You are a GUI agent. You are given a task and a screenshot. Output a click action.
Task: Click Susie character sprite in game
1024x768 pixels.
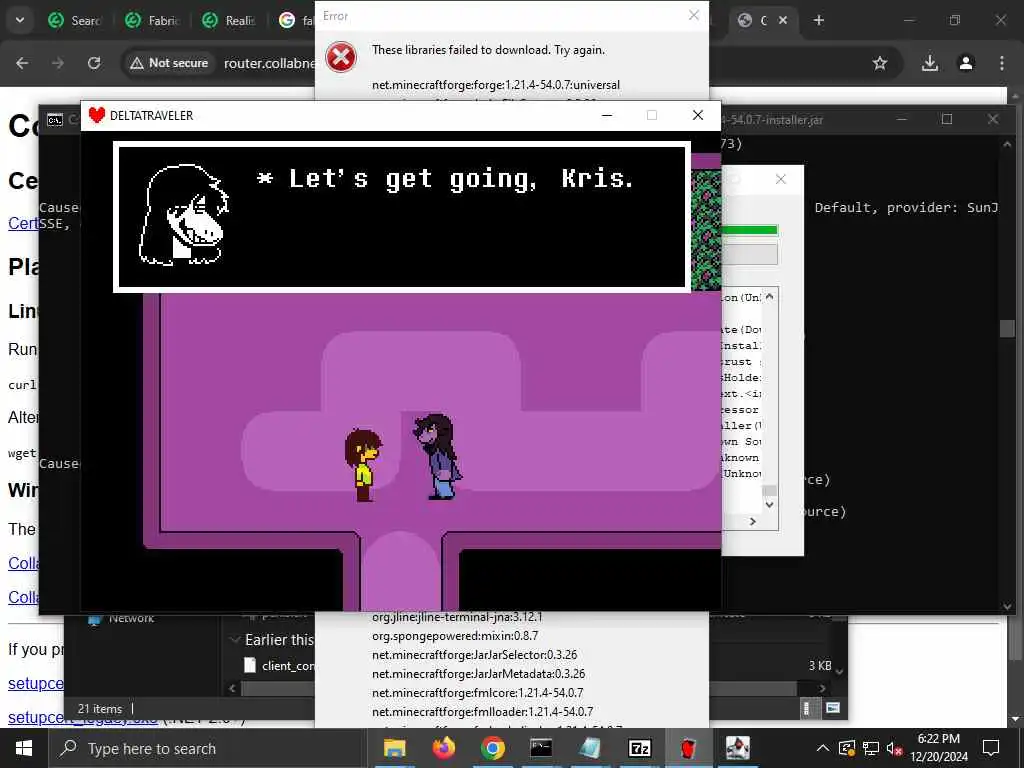(x=438, y=456)
